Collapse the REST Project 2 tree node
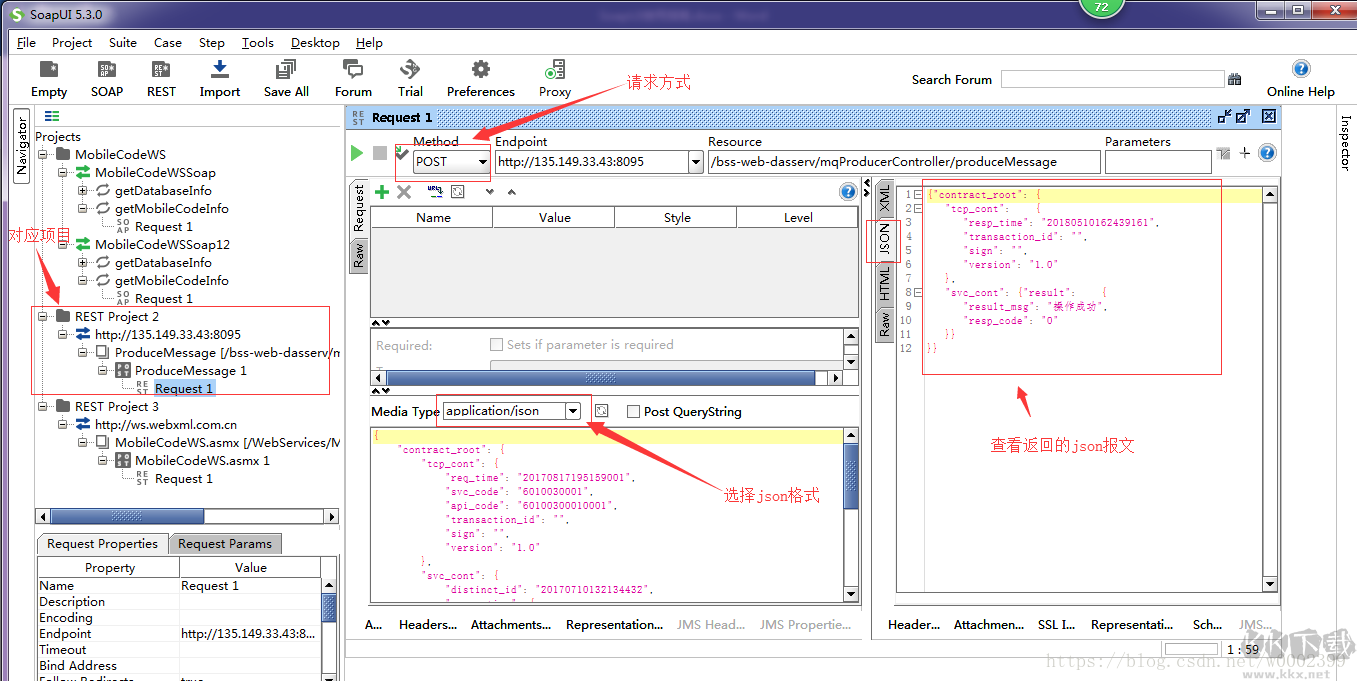 point(43,317)
